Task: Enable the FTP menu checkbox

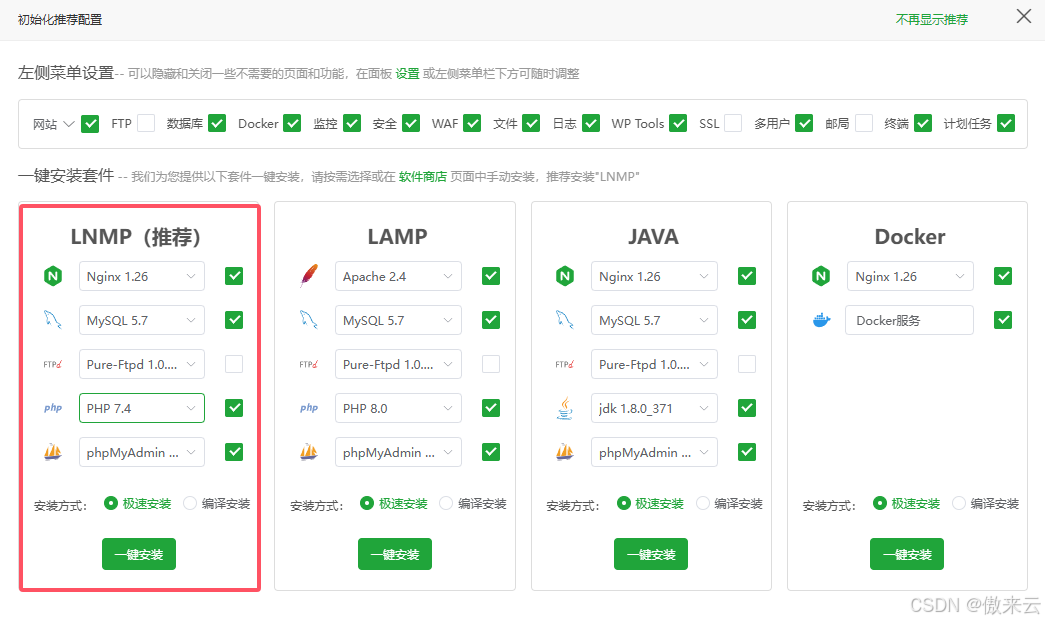Action: click(x=146, y=123)
